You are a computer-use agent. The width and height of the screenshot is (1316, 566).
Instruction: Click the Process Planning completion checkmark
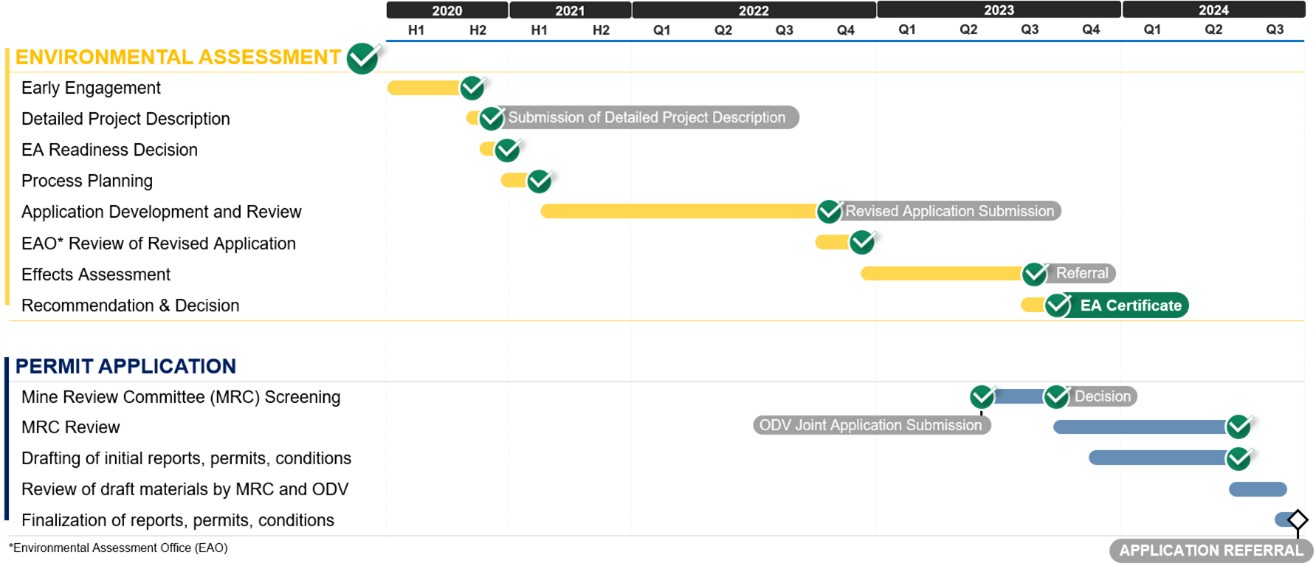pos(539,181)
